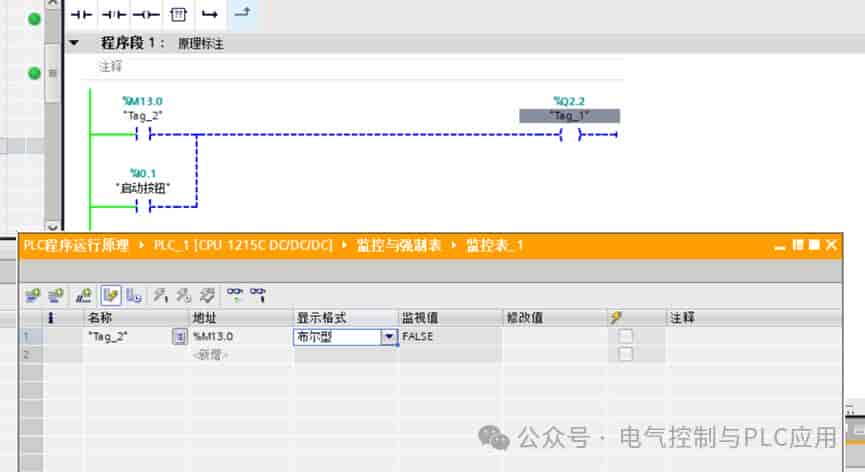
Task: Click the modify once now icon
Action: click(x=161, y=296)
